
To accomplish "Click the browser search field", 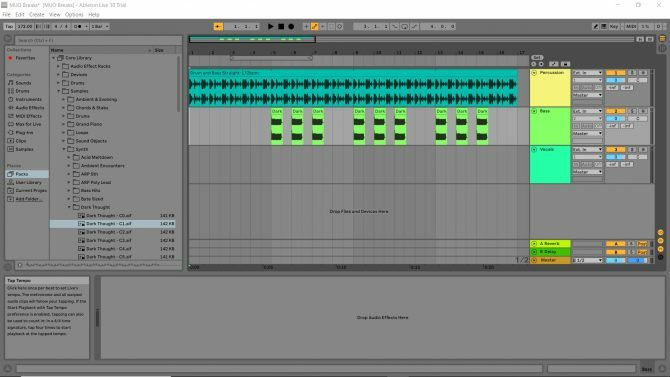I will (98, 40).
